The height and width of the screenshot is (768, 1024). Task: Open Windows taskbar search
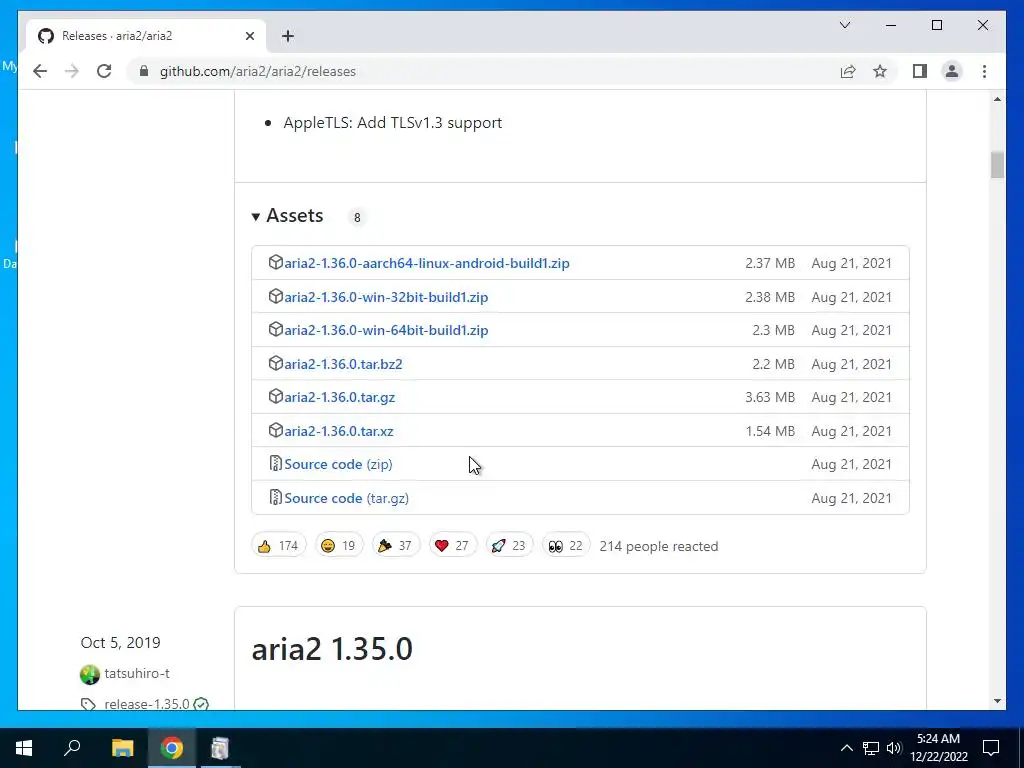pyautogui.click(x=72, y=748)
